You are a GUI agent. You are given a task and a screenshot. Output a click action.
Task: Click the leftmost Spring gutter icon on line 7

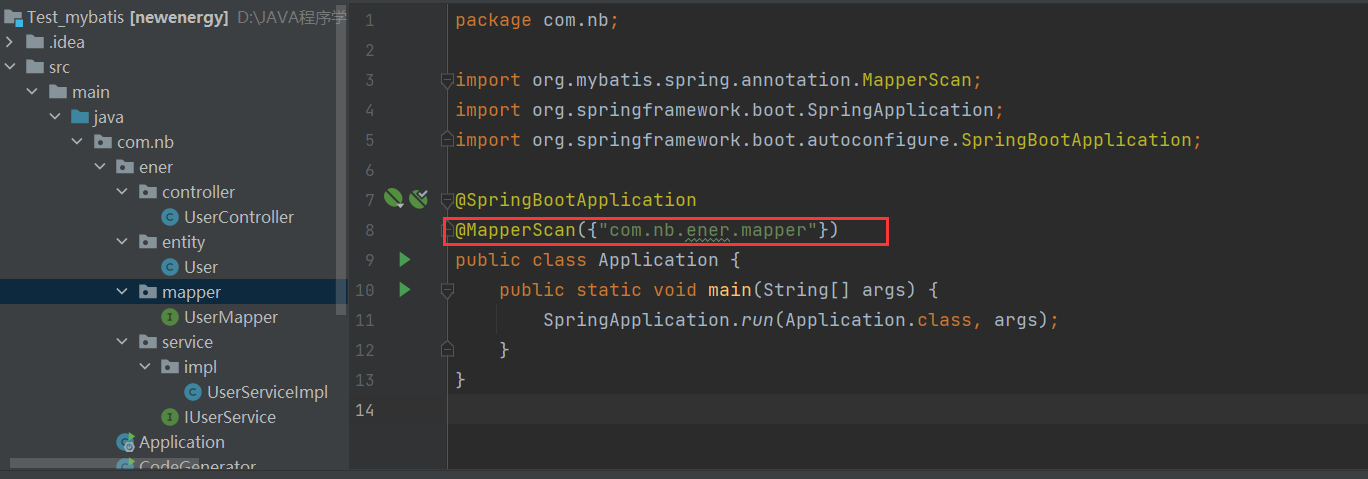[393, 199]
